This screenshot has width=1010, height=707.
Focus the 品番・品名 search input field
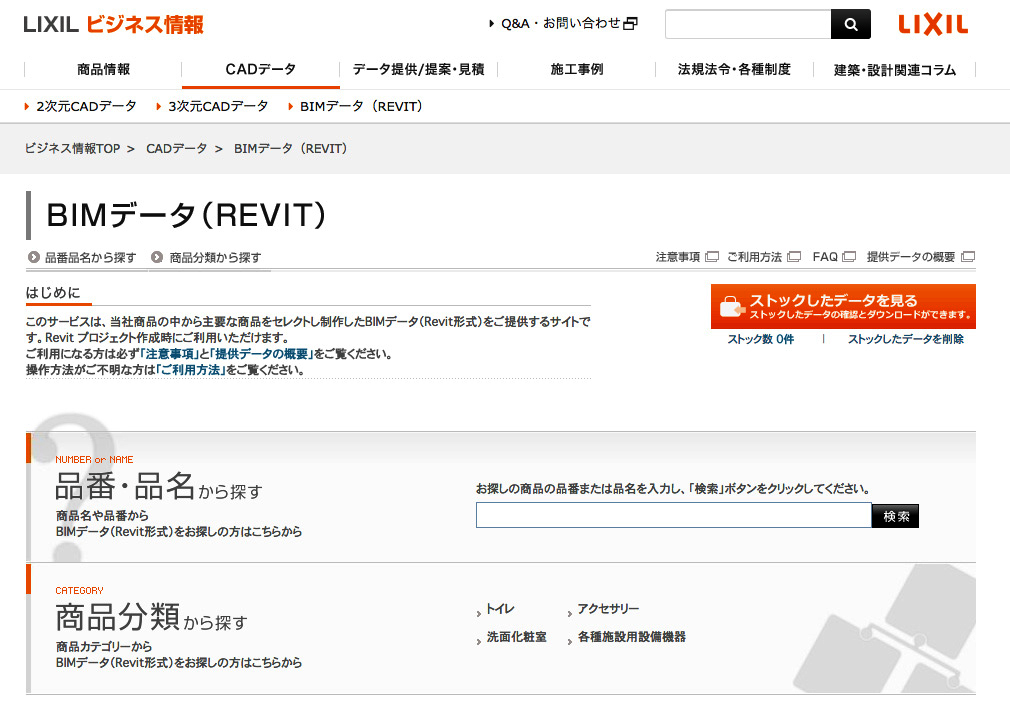point(674,515)
